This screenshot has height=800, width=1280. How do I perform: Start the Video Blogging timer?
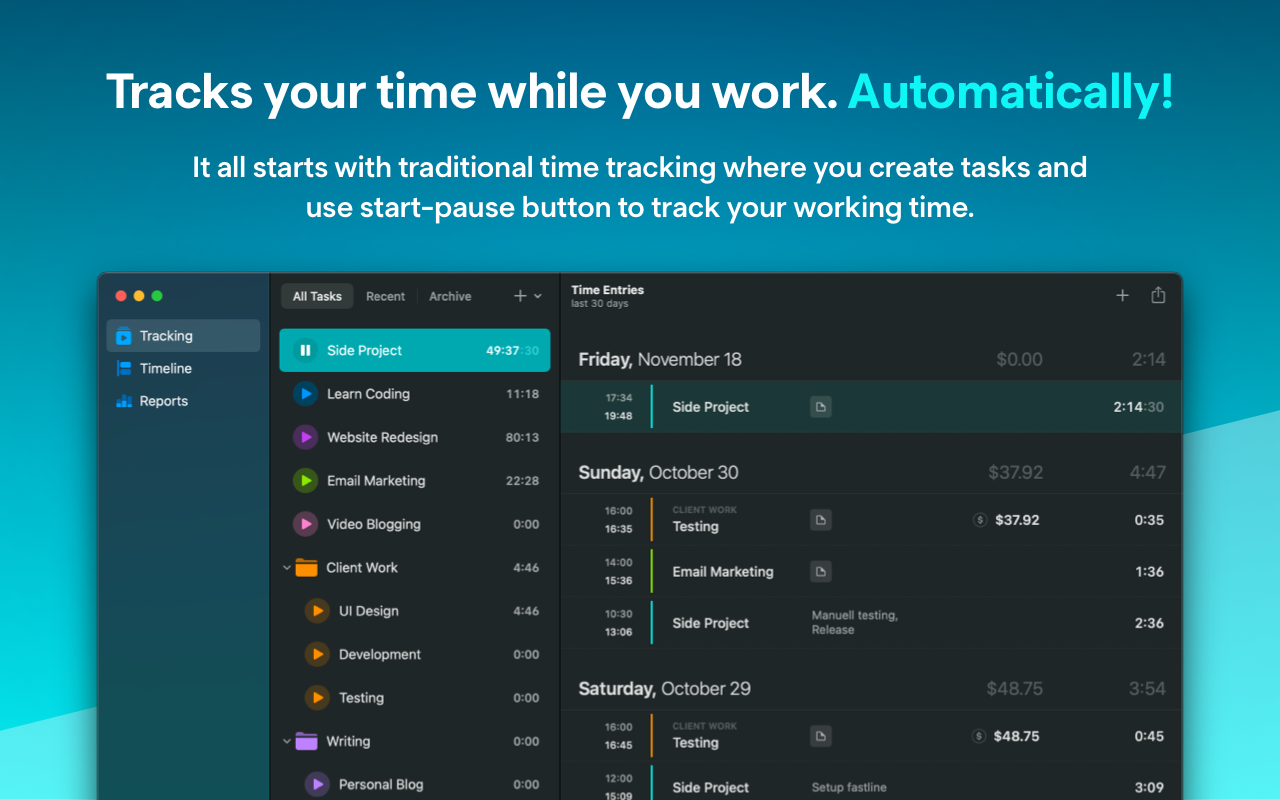[x=305, y=524]
